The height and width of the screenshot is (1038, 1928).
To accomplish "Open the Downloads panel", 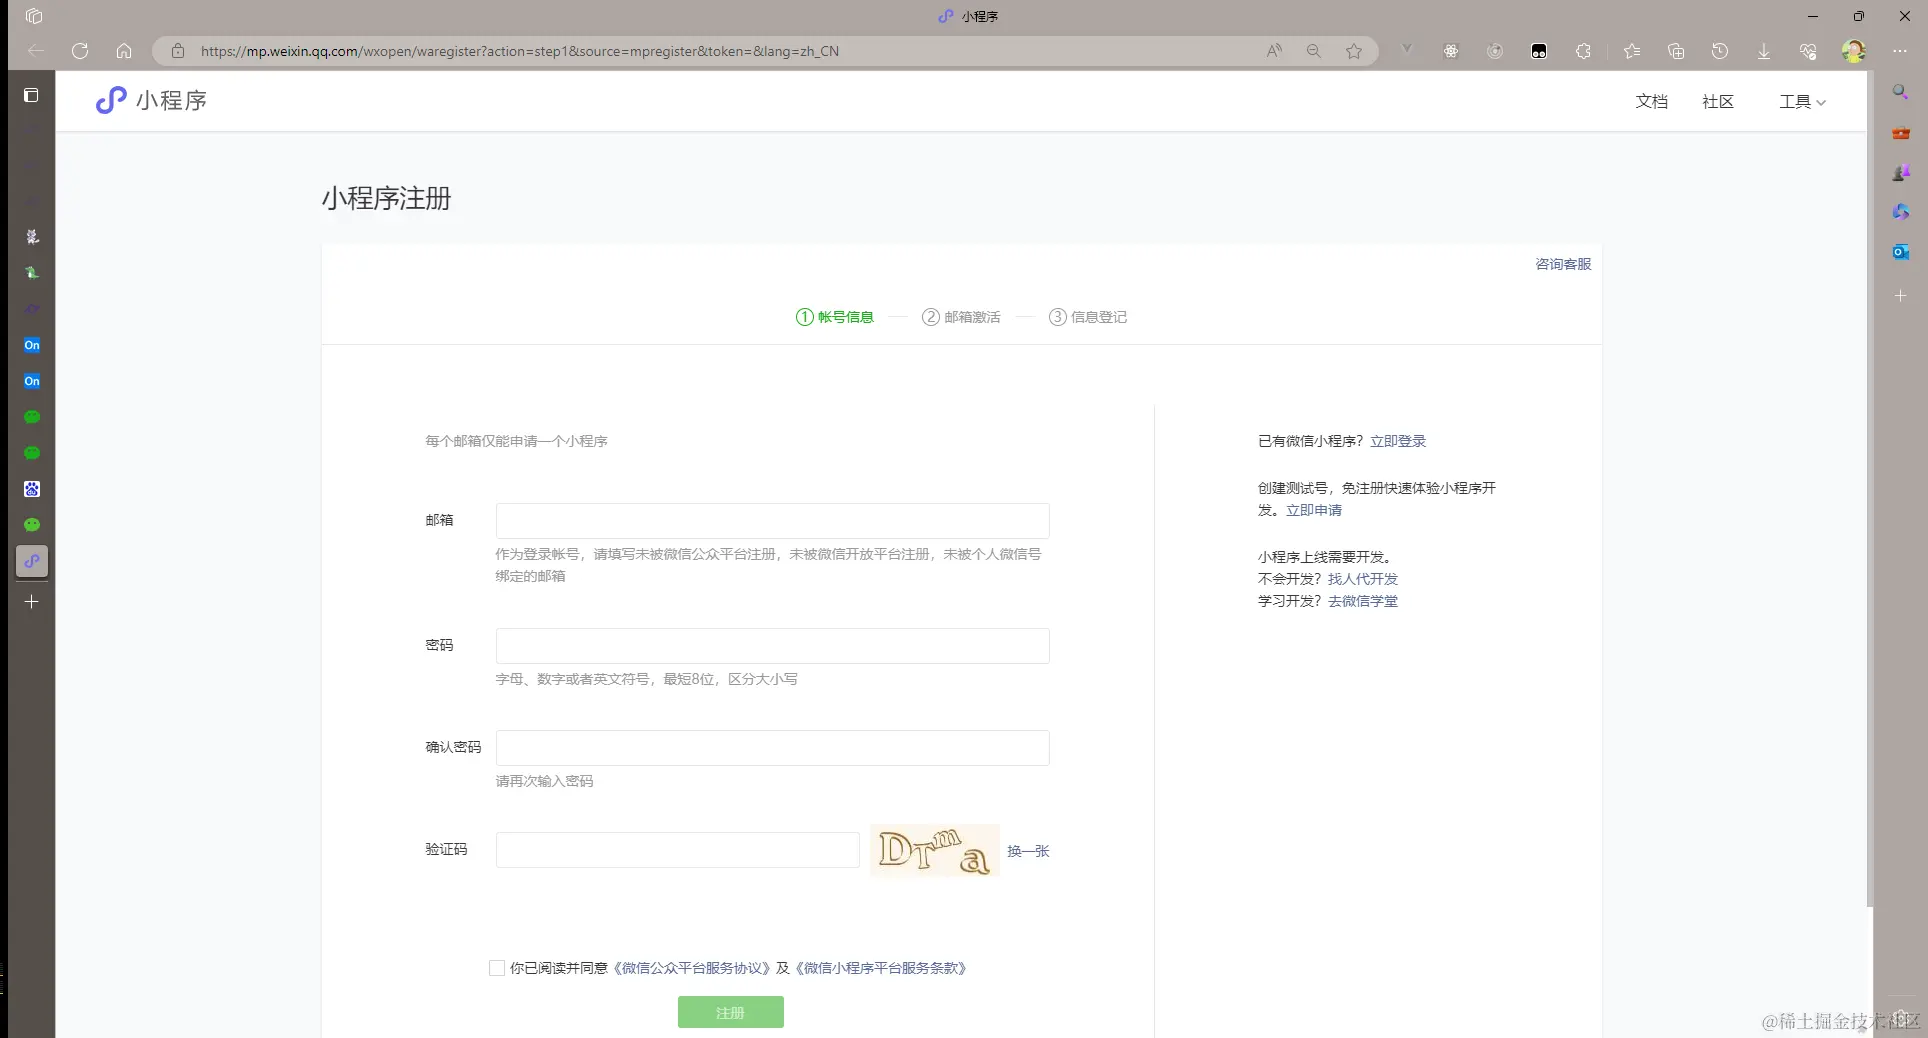I will [1764, 51].
